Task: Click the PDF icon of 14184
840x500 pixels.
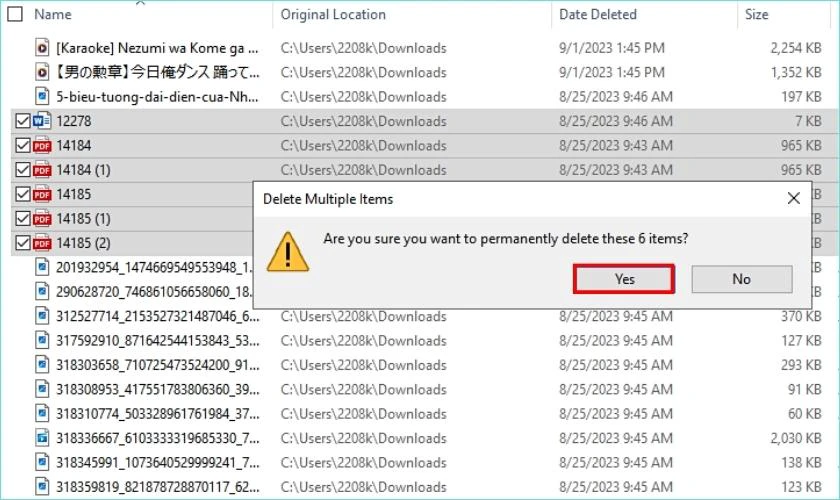Action: tap(42, 145)
